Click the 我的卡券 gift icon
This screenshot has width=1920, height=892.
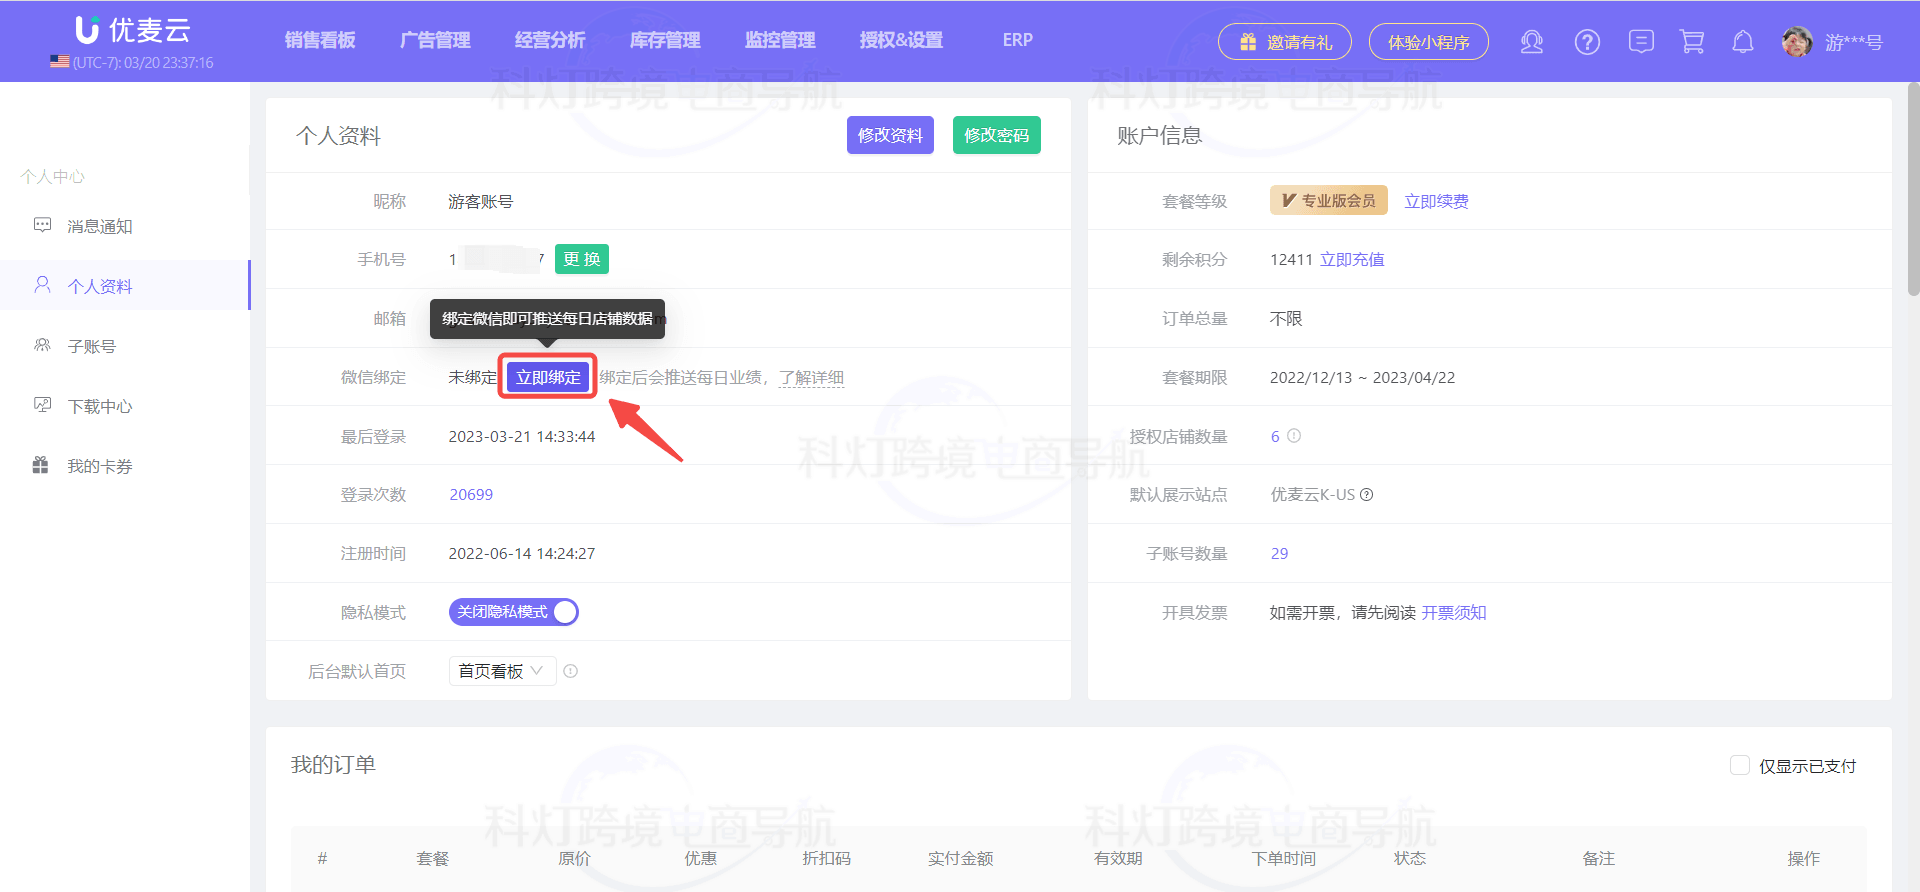pos(40,465)
